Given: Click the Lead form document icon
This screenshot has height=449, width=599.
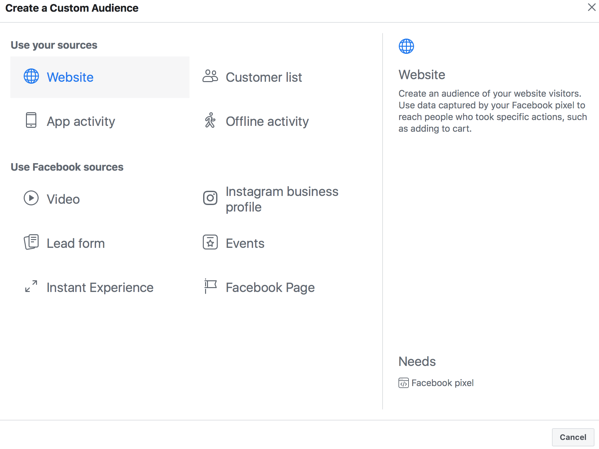Looking at the screenshot, I should [31, 242].
